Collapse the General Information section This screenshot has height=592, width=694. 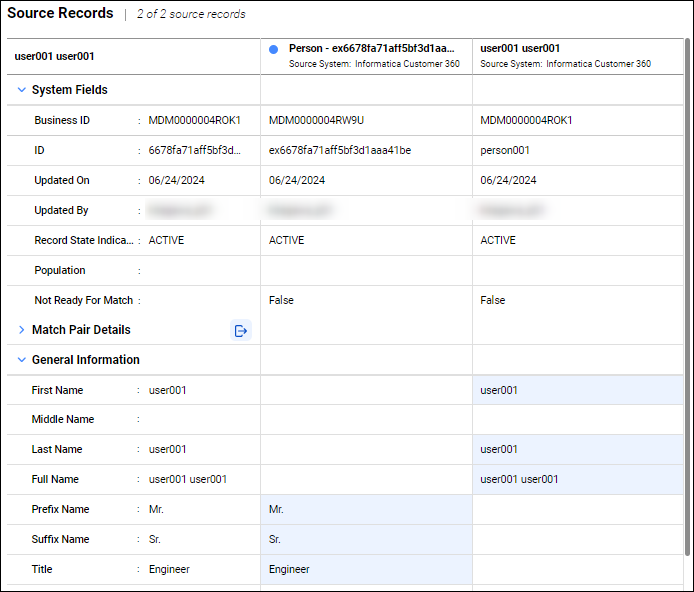(x=21, y=360)
